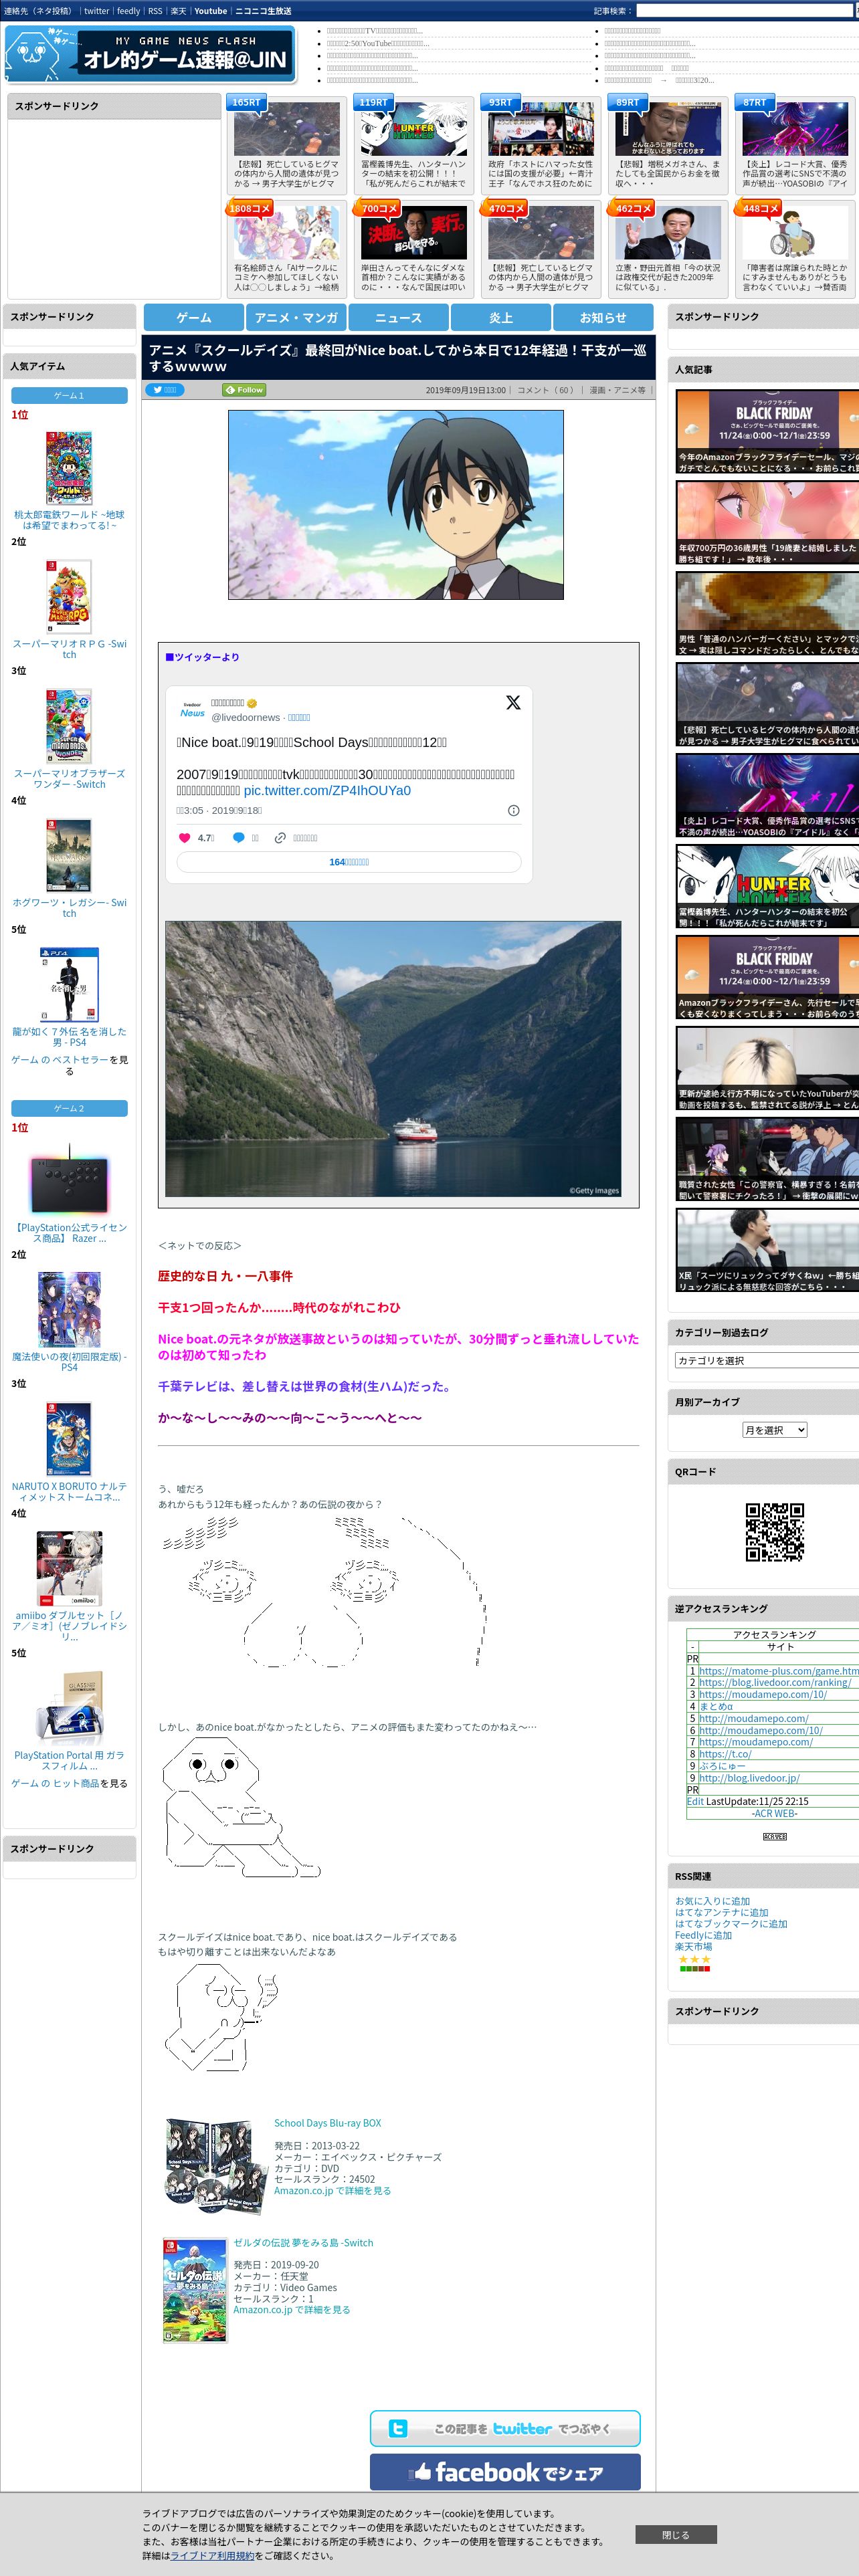The width and height of the screenshot is (859, 2576).
Task: Select the アニメ・マンガ navigation tab
Action: pyautogui.click(x=296, y=317)
